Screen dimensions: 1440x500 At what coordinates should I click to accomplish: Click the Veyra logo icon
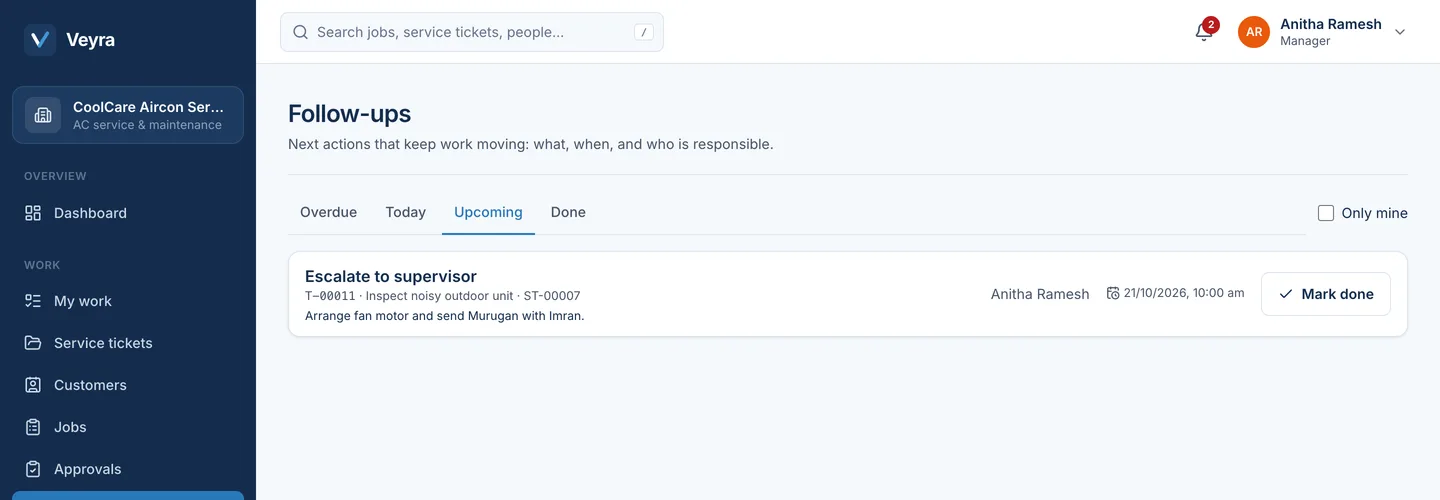(x=40, y=40)
